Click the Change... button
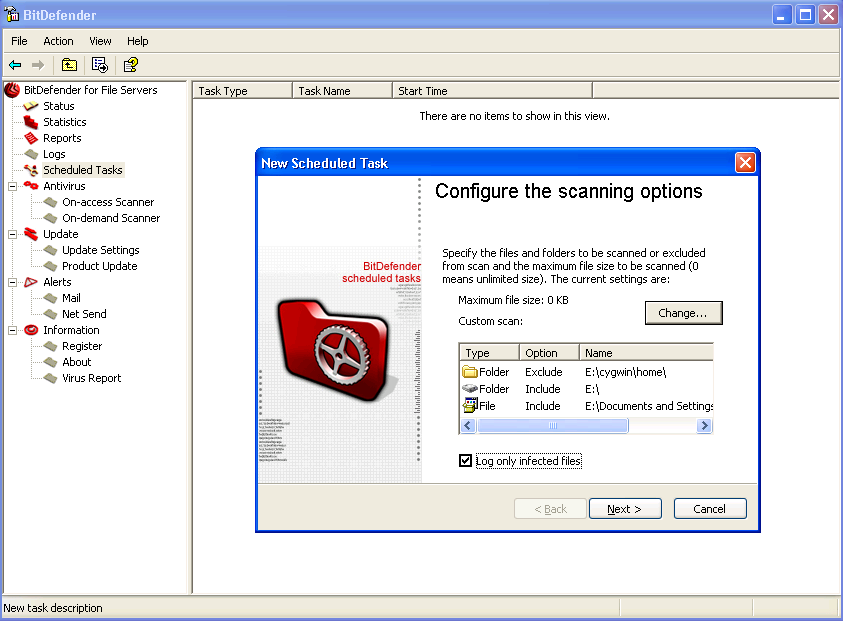Viewport: 843px width, 621px height. tap(683, 313)
